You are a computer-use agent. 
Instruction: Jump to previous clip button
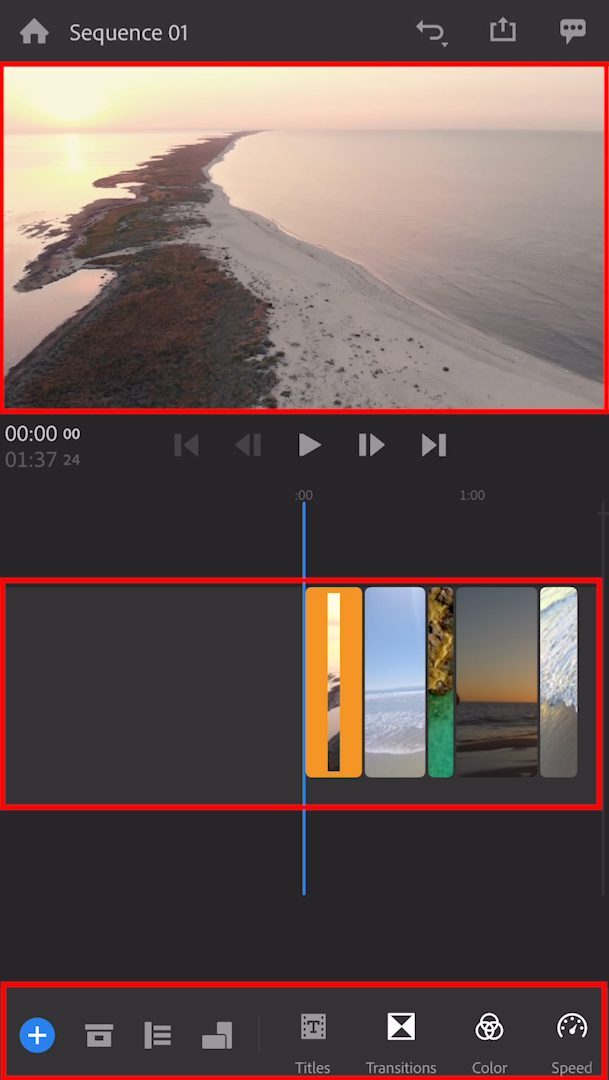coord(186,445)
